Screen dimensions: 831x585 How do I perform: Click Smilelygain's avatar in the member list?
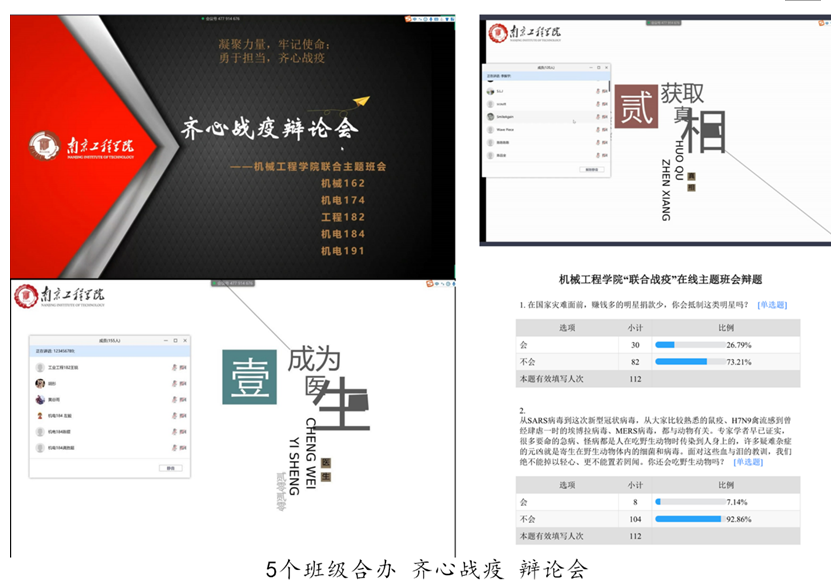tap(490, 117)
